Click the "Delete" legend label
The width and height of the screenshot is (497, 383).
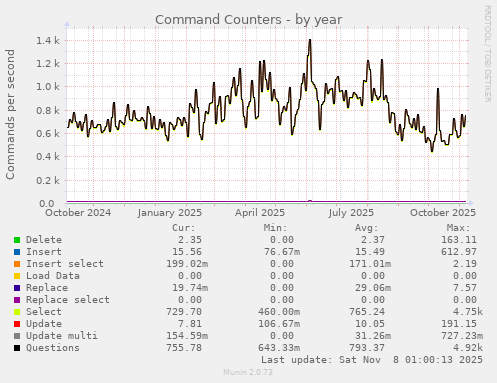click(44, 240)
